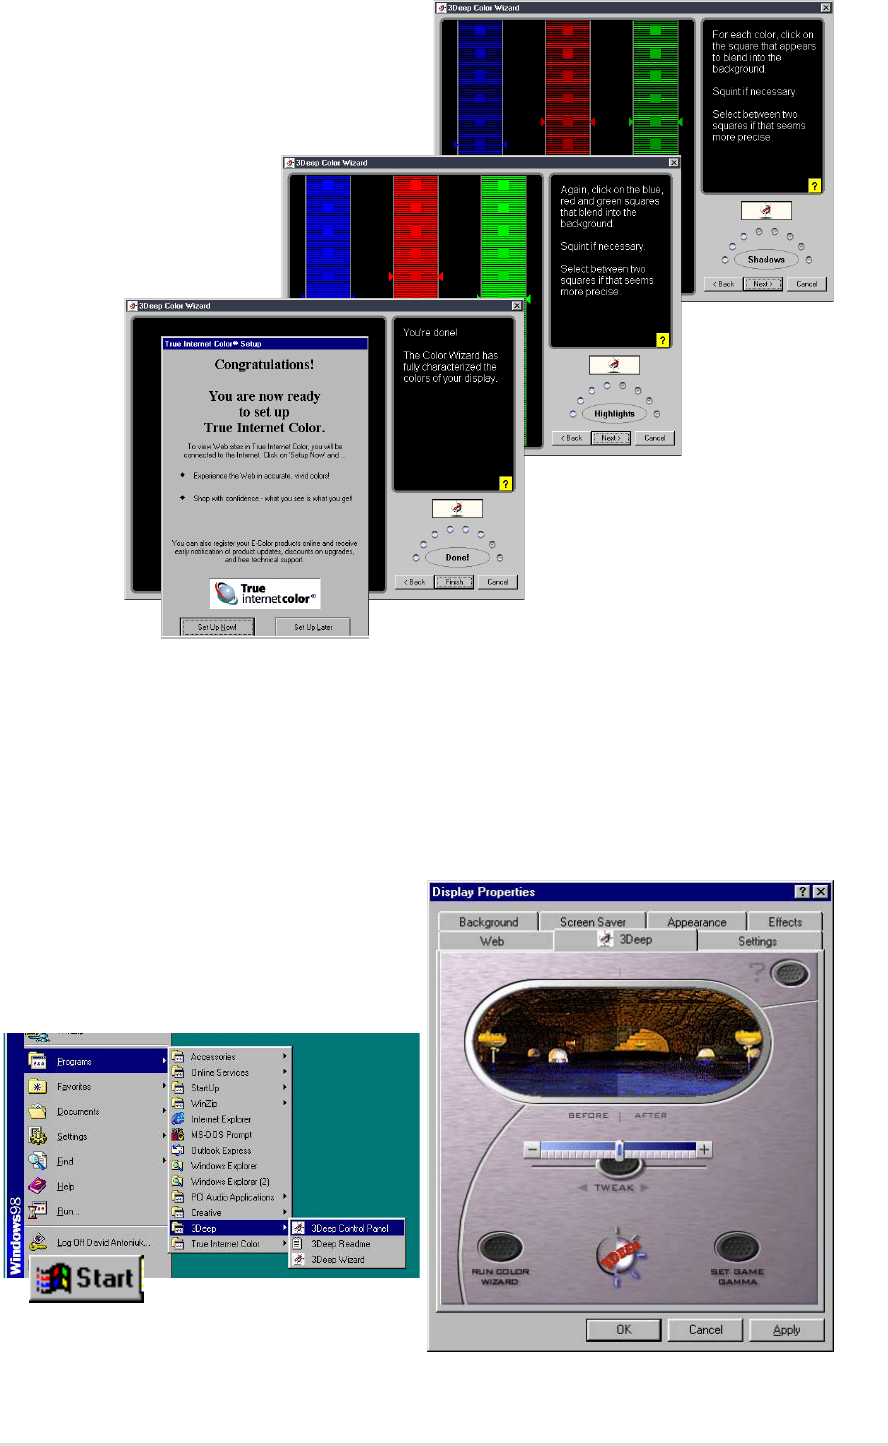The width and height of the screenshot is (888, 1446).
Task: Switch to the Settings tab in Display Properties
Action: (x=758, y=941)
